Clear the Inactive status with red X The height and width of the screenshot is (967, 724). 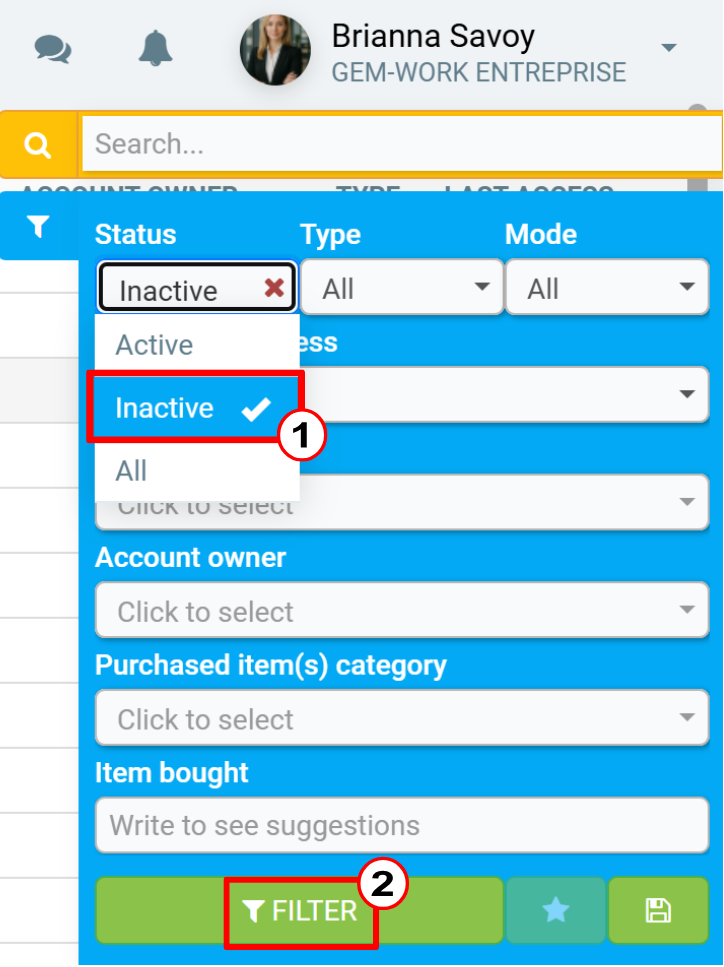pyautogui.click(x=274, y=287)
